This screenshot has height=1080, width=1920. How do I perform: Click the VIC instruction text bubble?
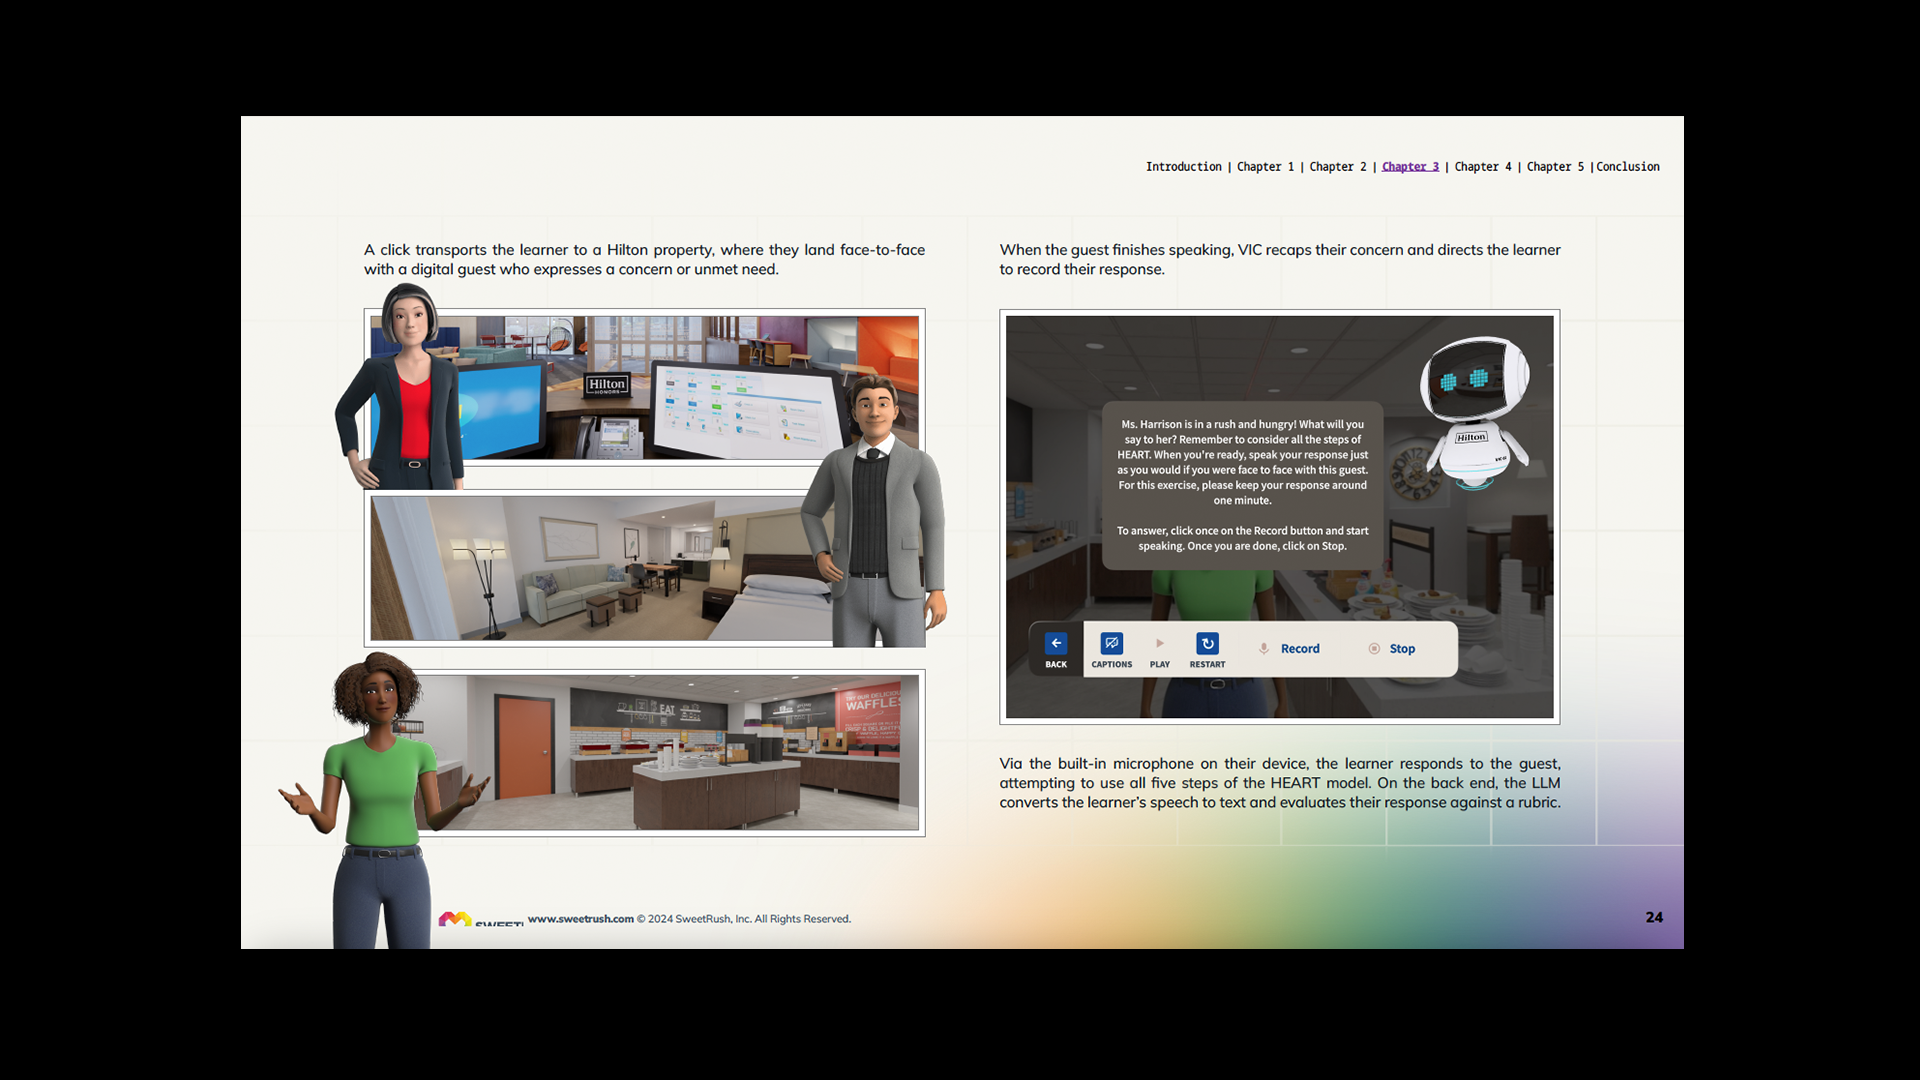(x=1242, y=485)
